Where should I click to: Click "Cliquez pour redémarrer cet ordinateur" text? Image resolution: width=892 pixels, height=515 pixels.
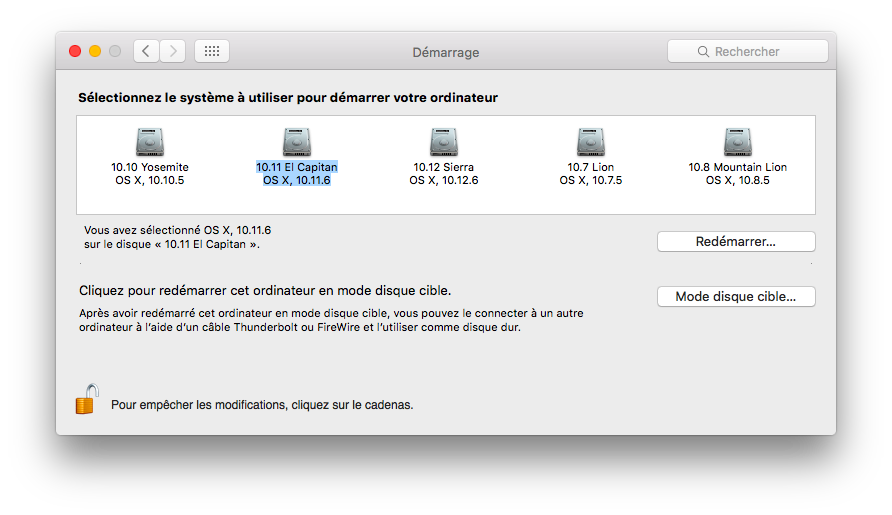coord(265,291)
